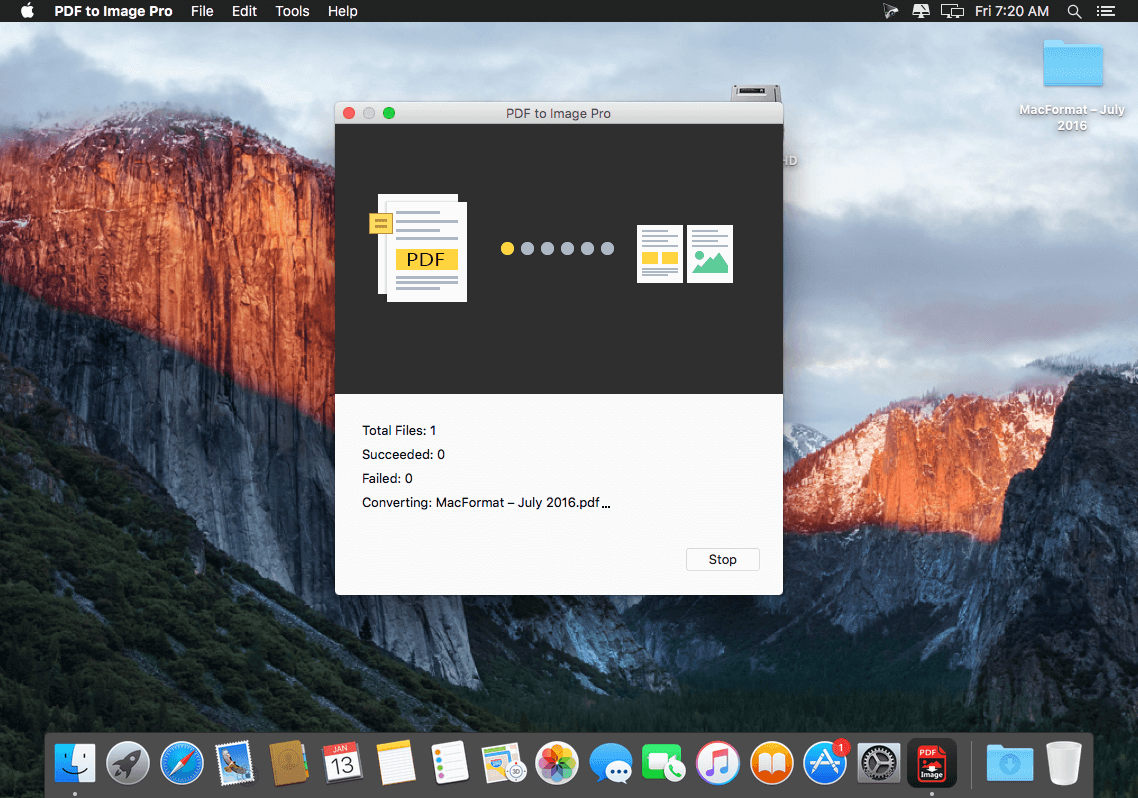Click the clock showing Fri 7:20 AM
This screenshot has height=798, width=1138.
1012,11
